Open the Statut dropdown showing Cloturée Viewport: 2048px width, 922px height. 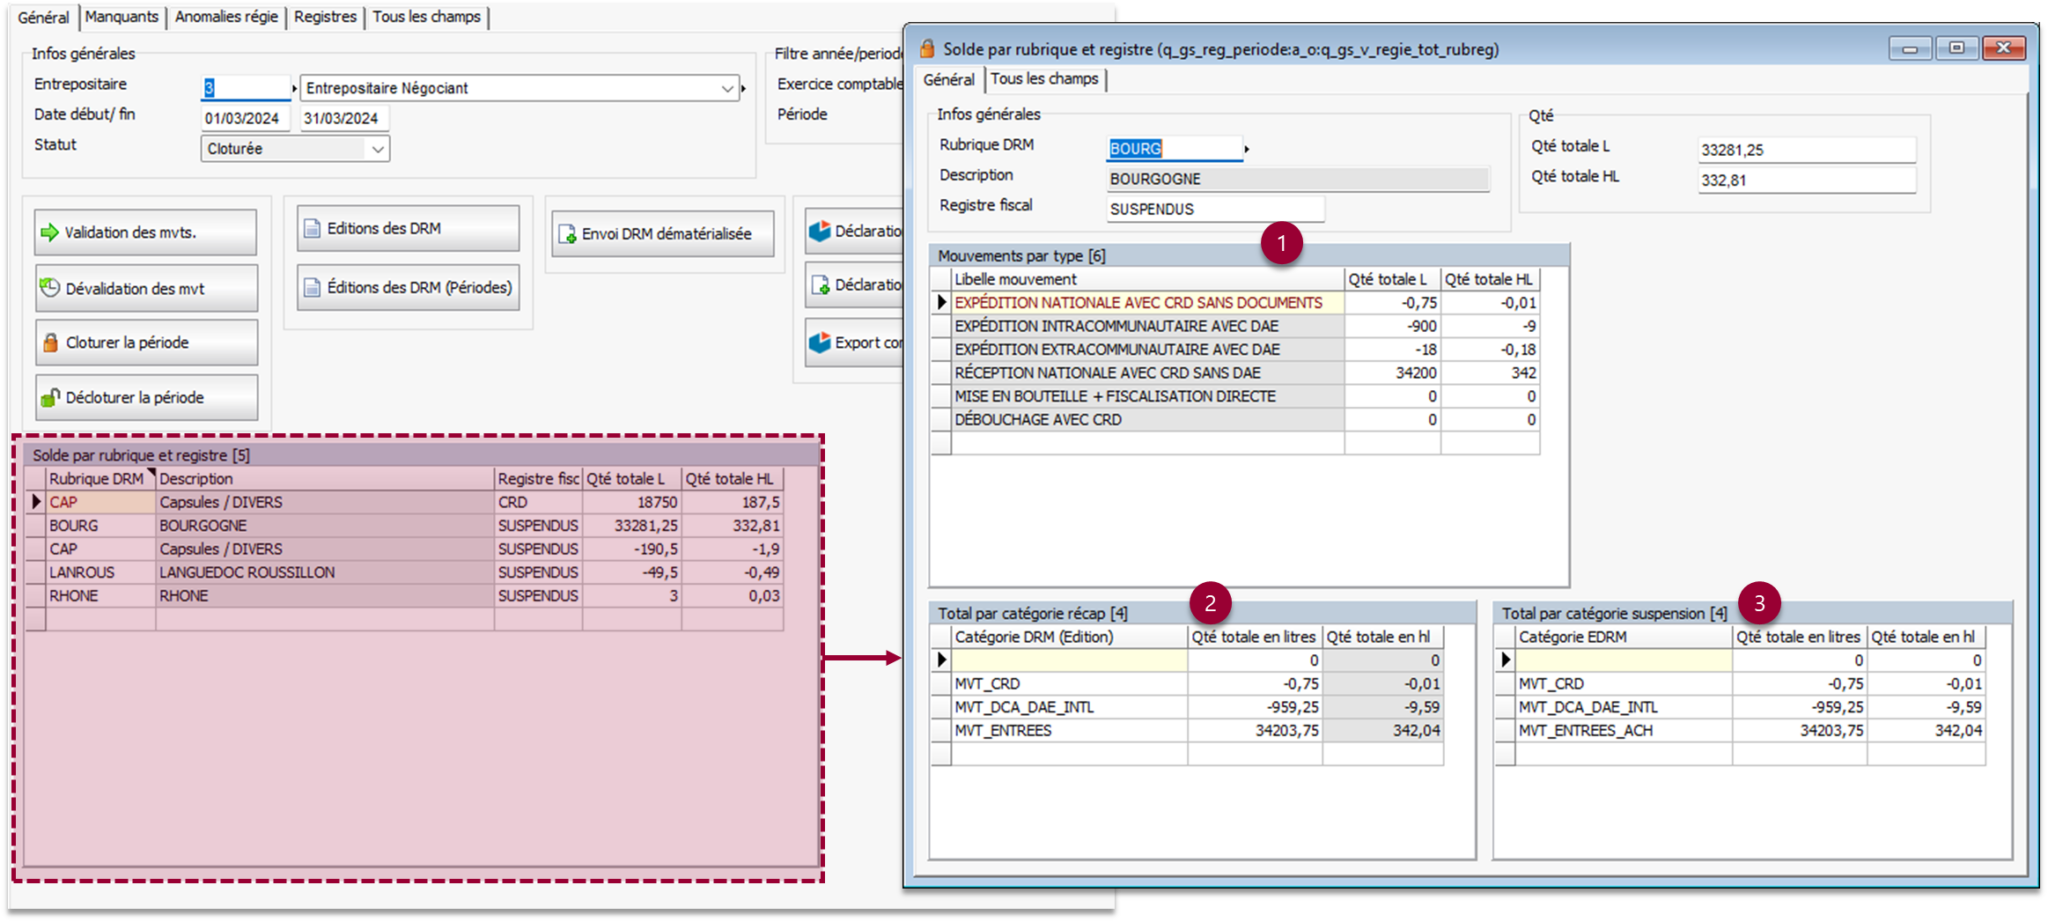point(377,149)
